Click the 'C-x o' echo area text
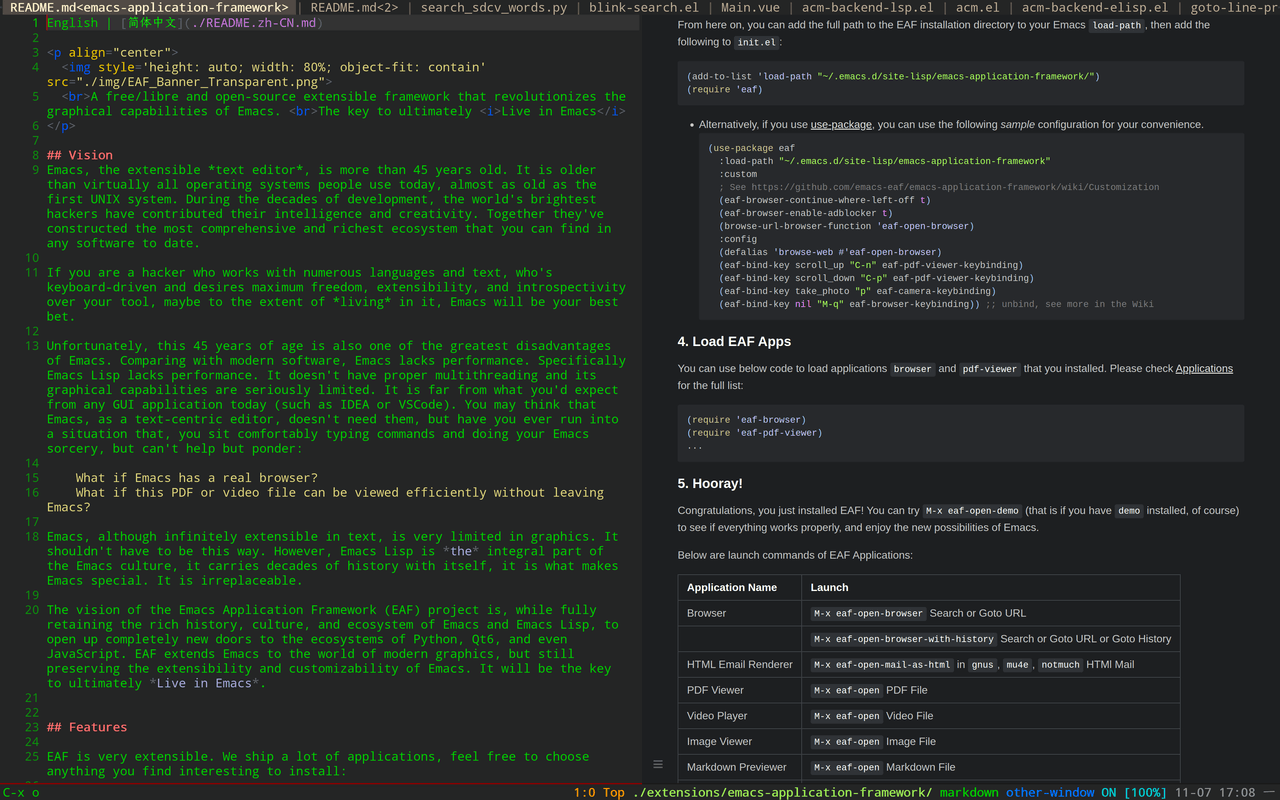 click(21, 792)
